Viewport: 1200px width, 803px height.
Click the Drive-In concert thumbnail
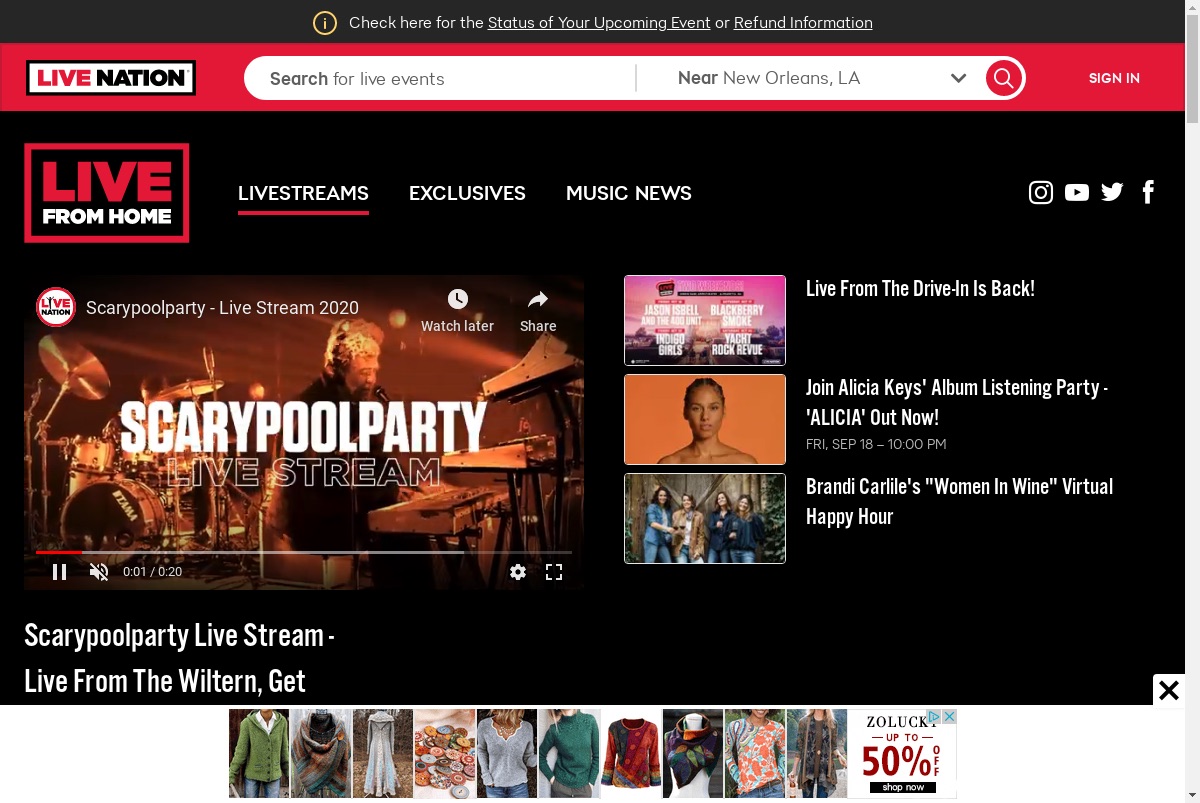(x=705, y=320)
